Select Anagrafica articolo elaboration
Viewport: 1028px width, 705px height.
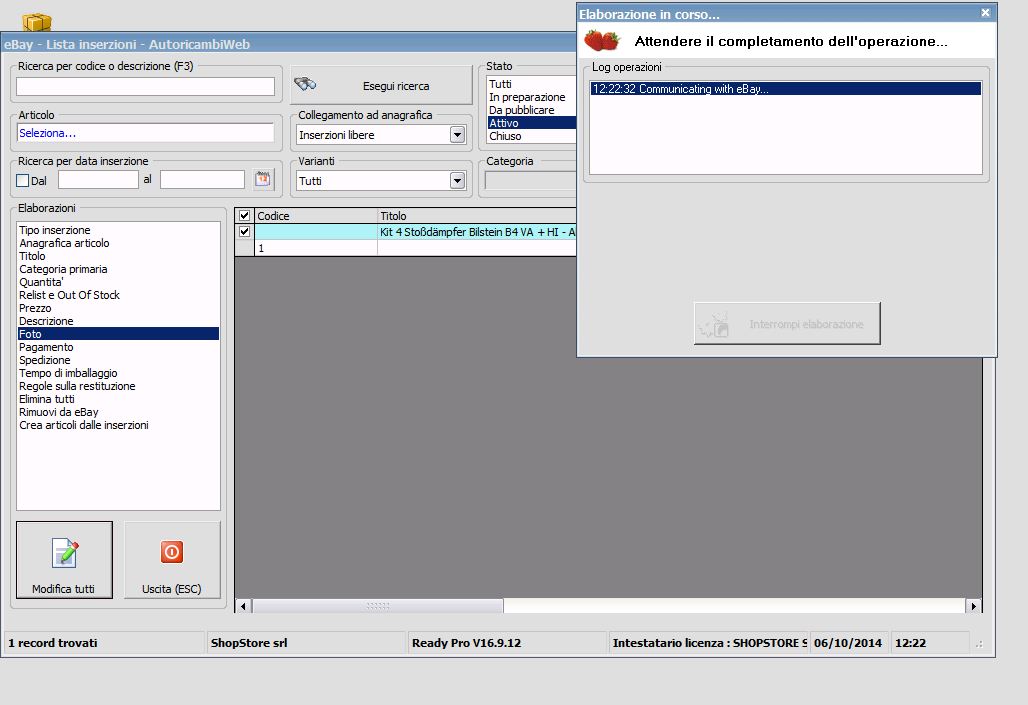tap(118, 243)
